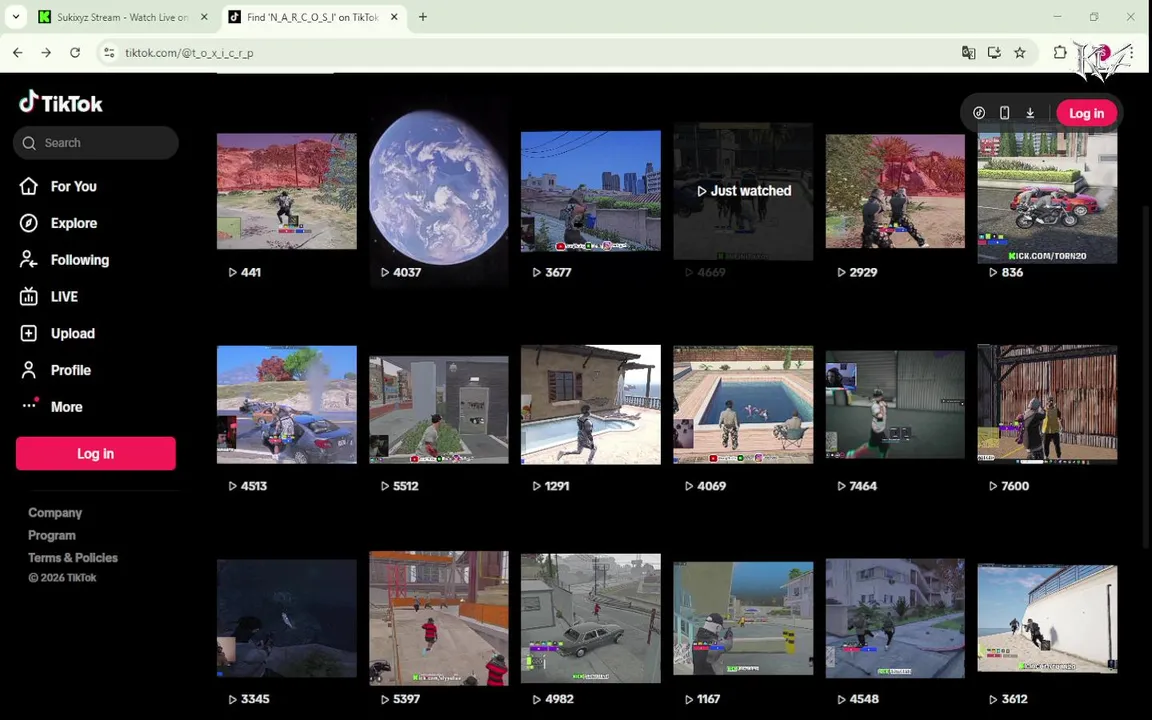Open the beach video with 3612 views
Image resolution: width=1152 pixels, height=720 pixels.
pyautogui.click(x=1047, y=618)
